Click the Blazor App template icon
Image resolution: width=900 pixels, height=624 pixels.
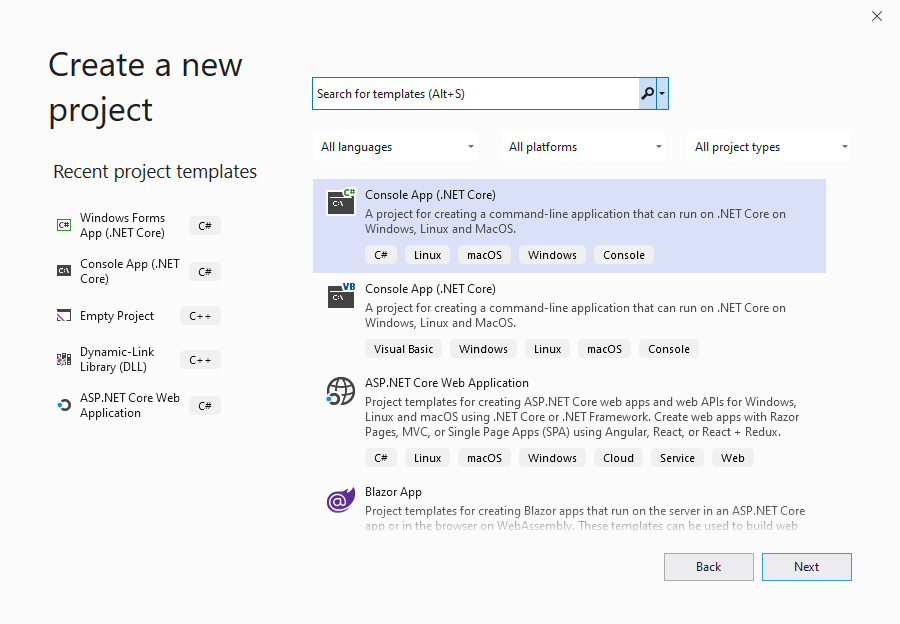[x=341, y=499]
